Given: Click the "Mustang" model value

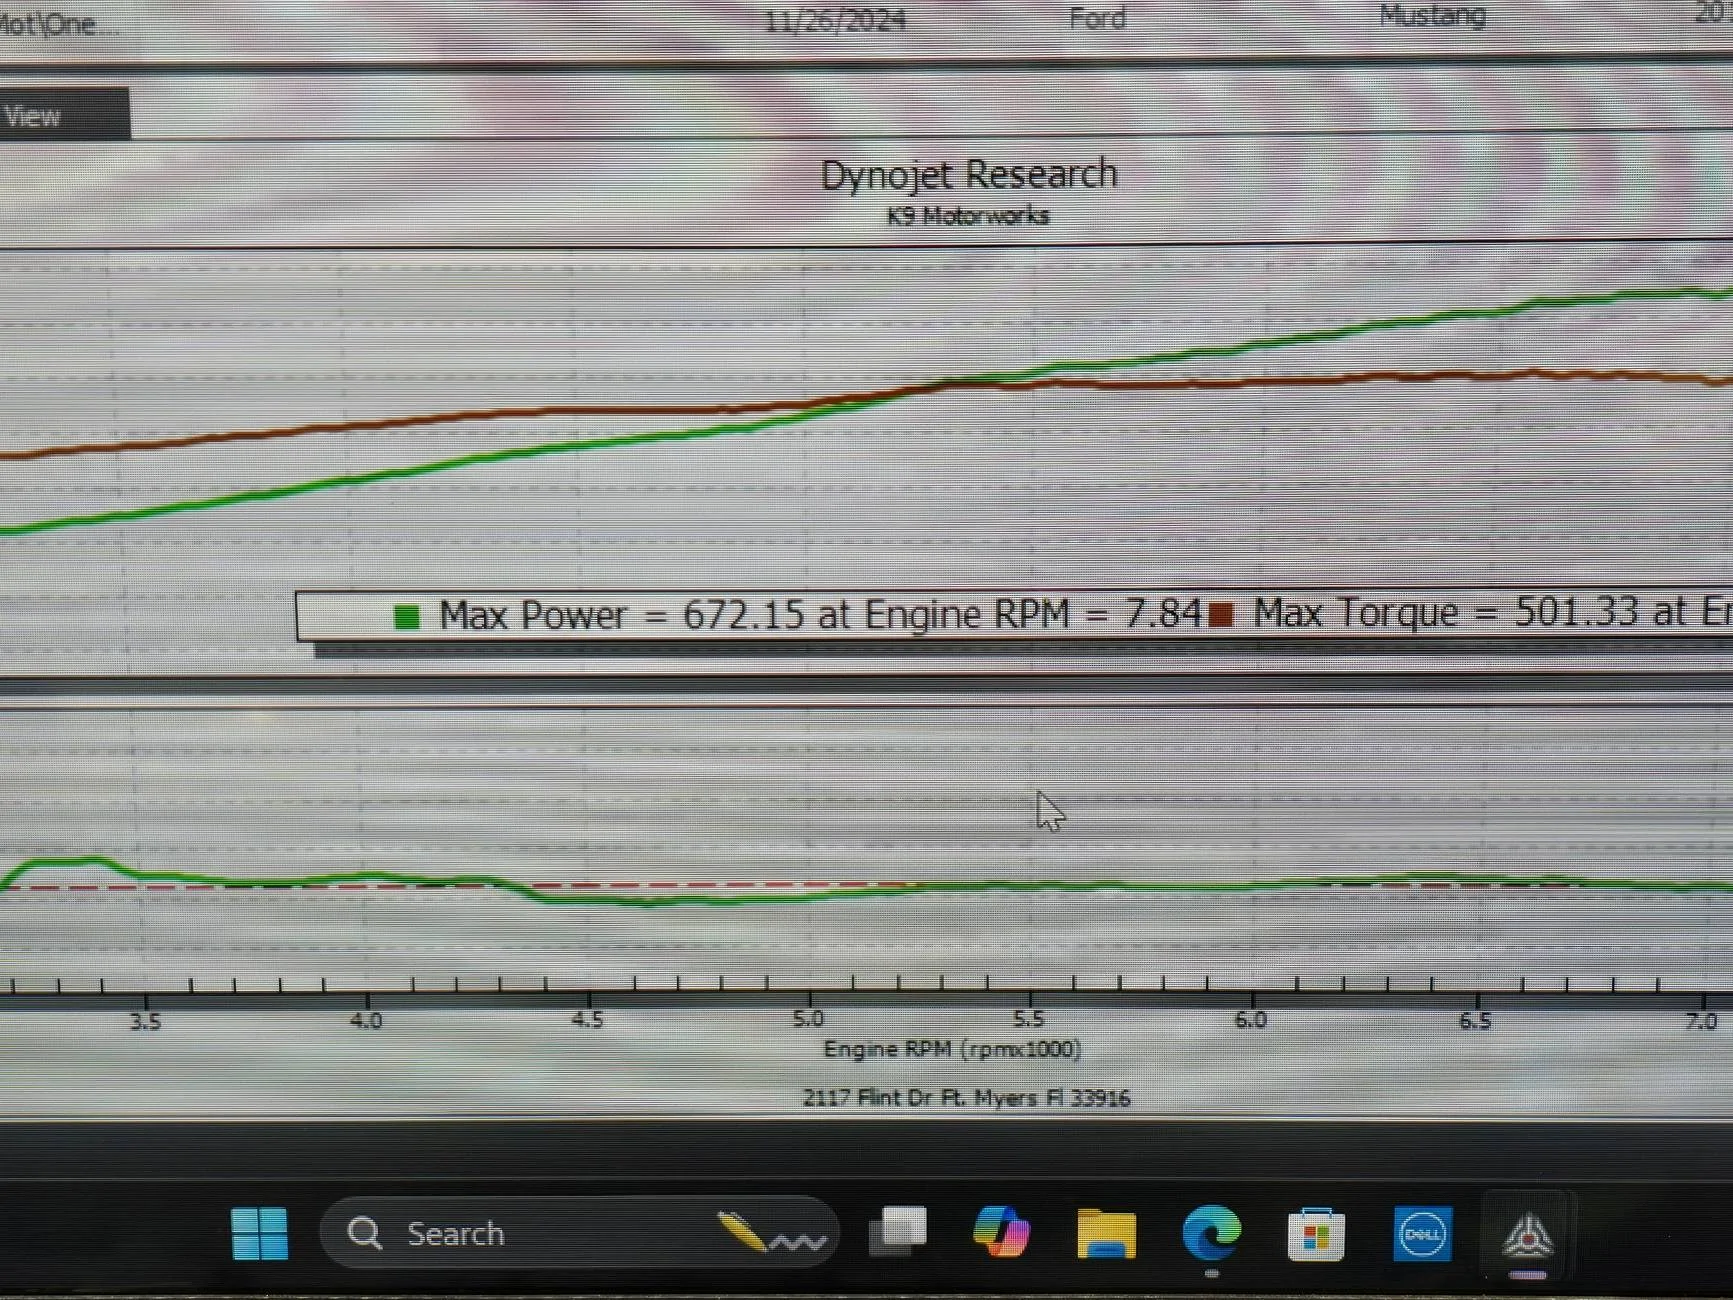Looking at the screenshot, I should (1432, 15).
